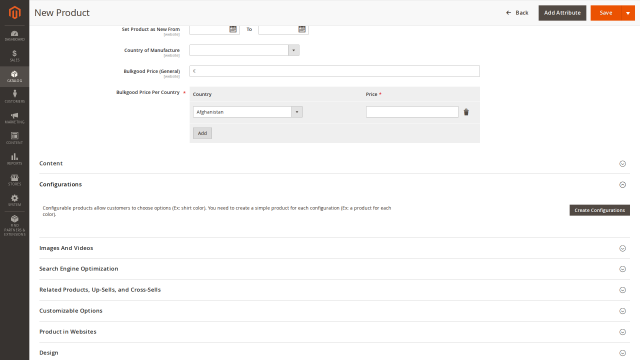Click the New Product page title

pyautogui.click(x=62, y=13)
